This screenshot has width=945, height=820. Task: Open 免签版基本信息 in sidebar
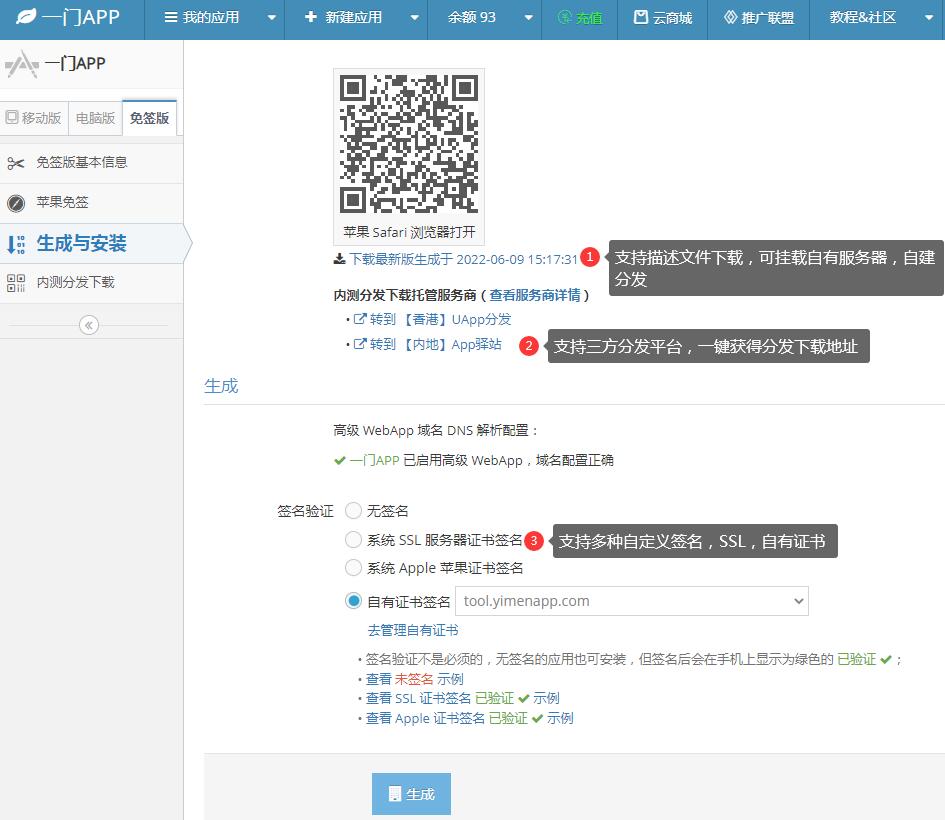click(x=92, y=163)
